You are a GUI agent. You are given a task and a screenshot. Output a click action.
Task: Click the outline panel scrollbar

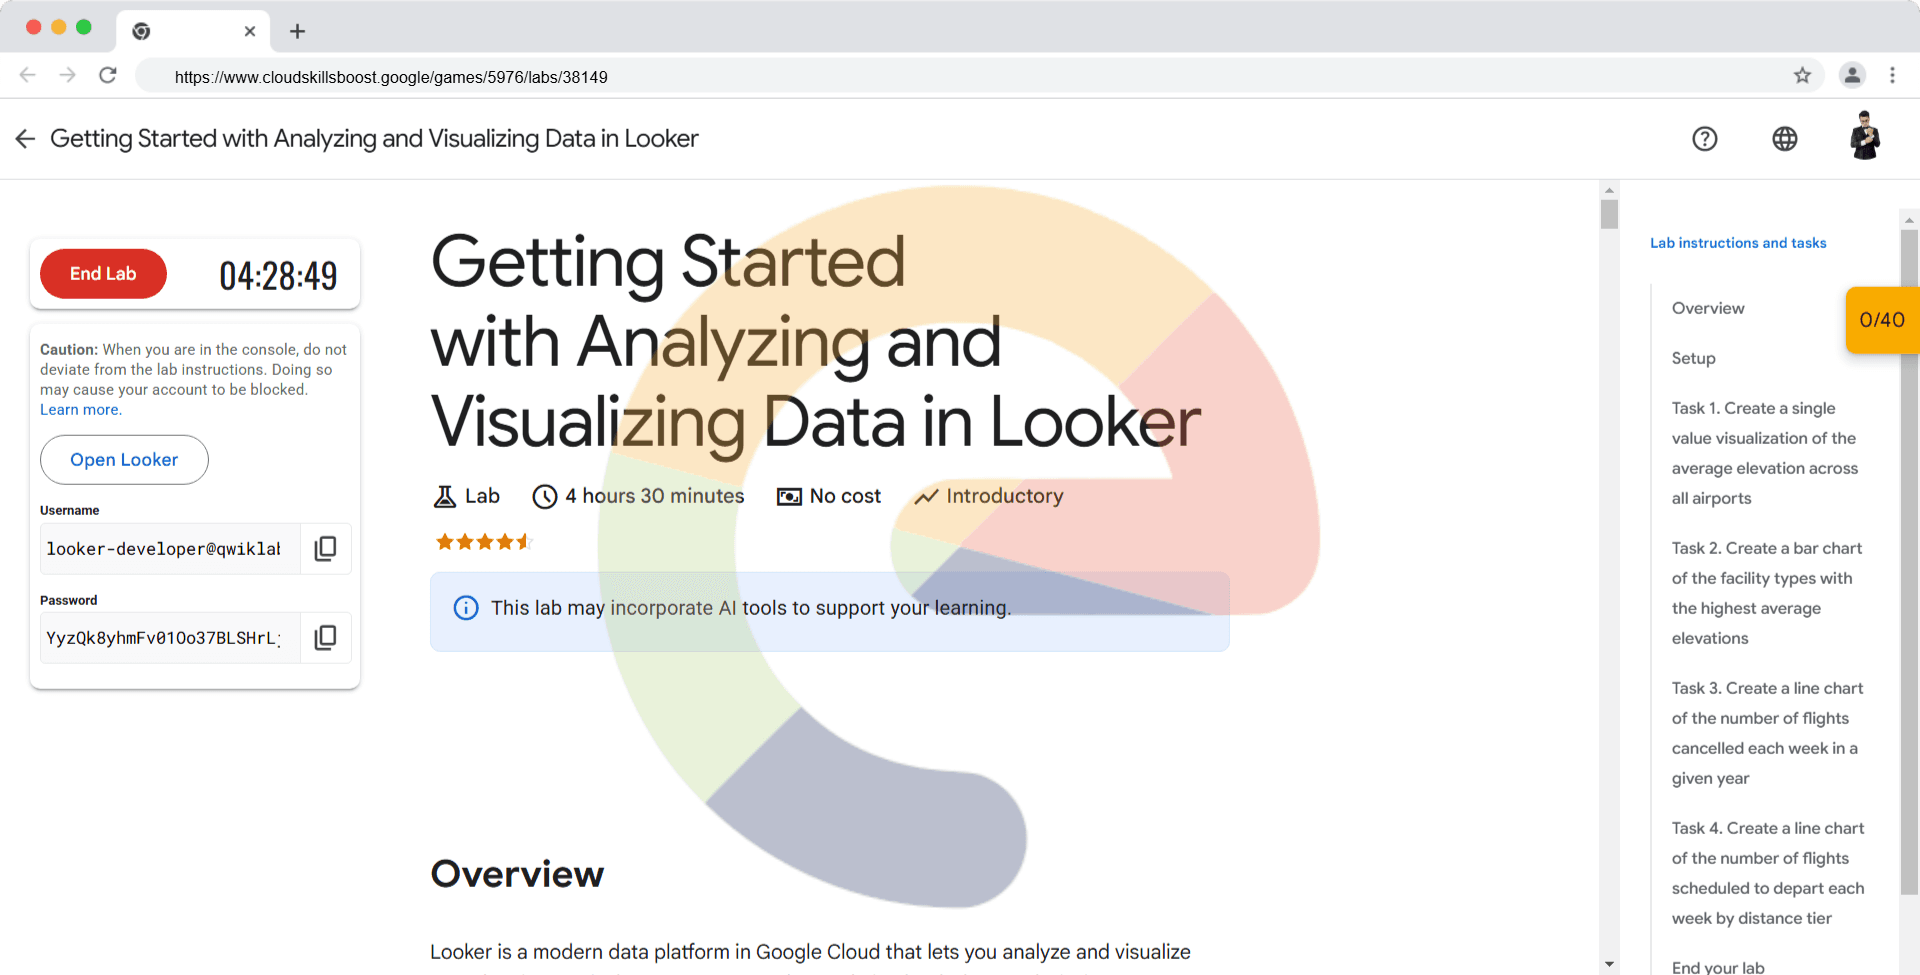click(1910, 560)
